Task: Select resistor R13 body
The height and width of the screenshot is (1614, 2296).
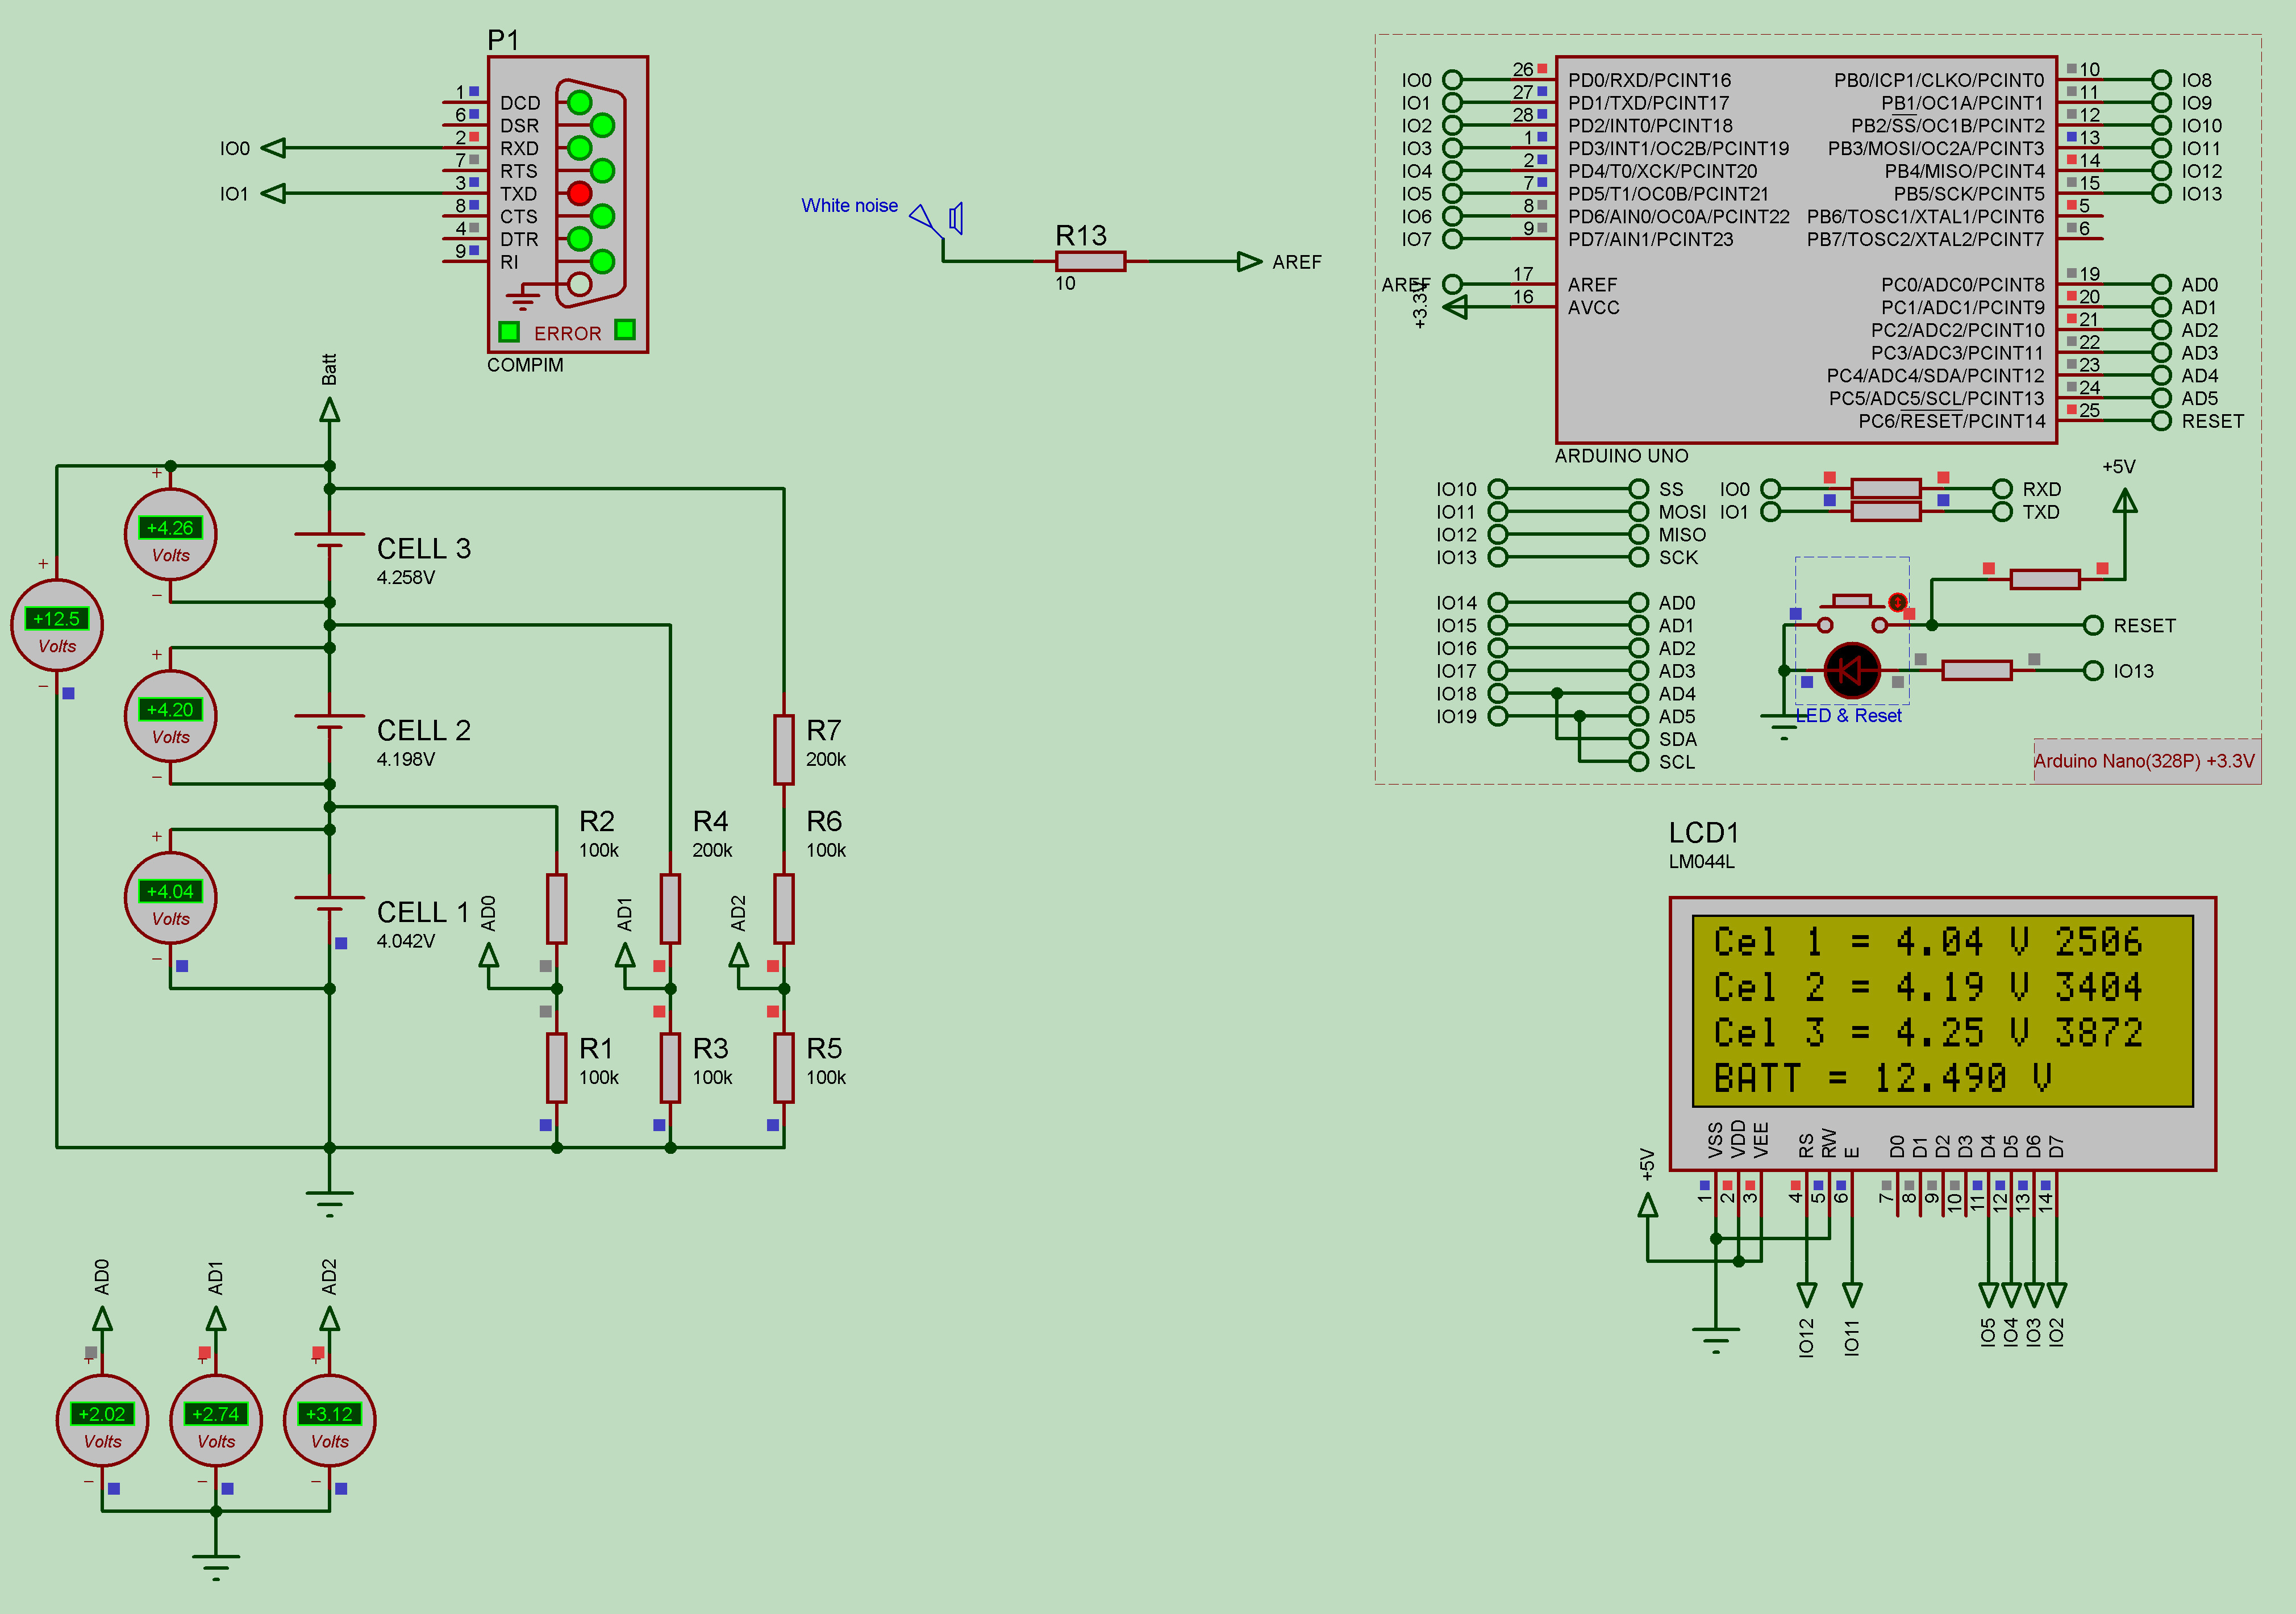Action: 1090,262
